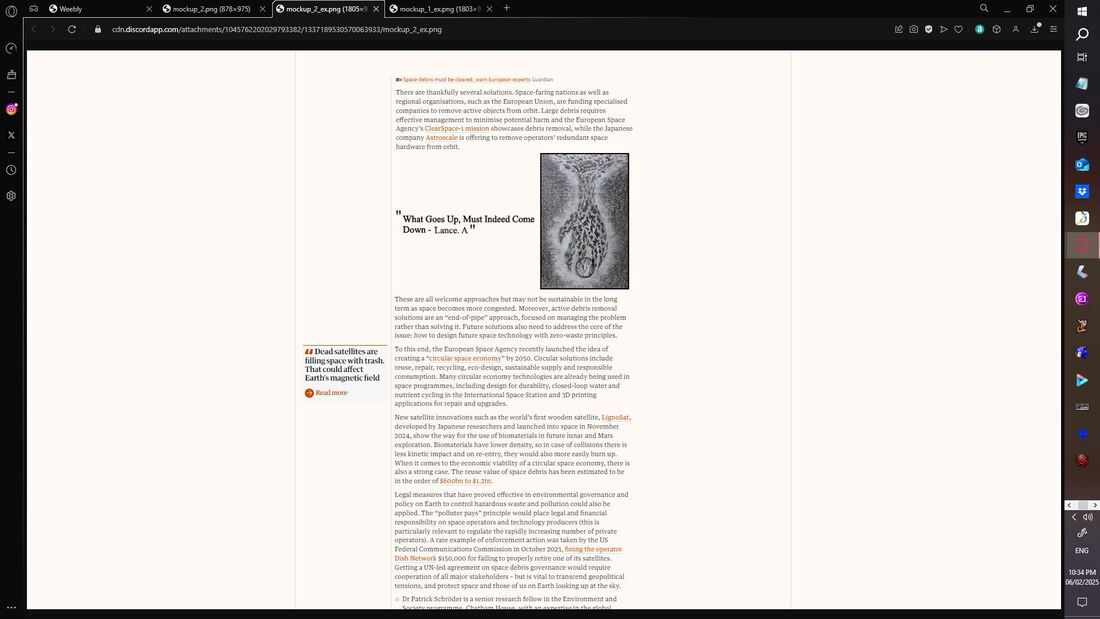The image size is (1100, 619).
Task: Open X (Twitter) in the sidebar
Action: tap(11, 135)
